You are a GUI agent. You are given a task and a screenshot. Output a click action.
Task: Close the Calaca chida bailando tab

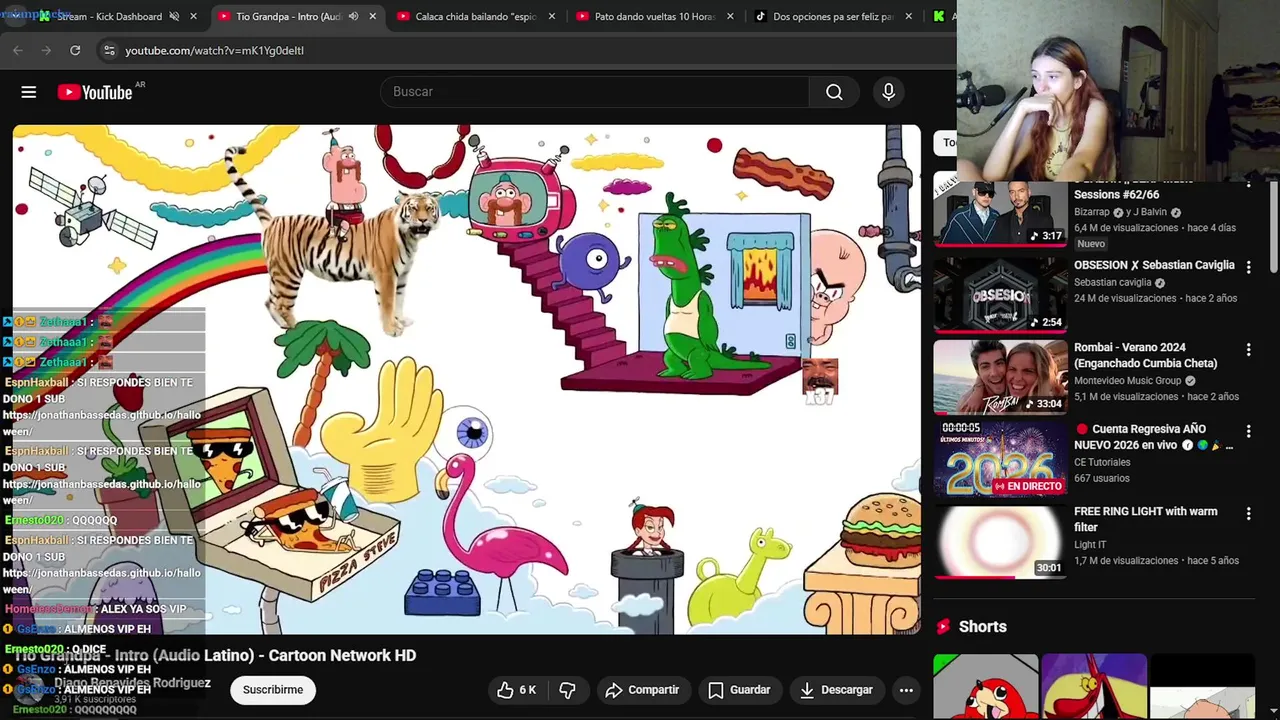(551, 16)
